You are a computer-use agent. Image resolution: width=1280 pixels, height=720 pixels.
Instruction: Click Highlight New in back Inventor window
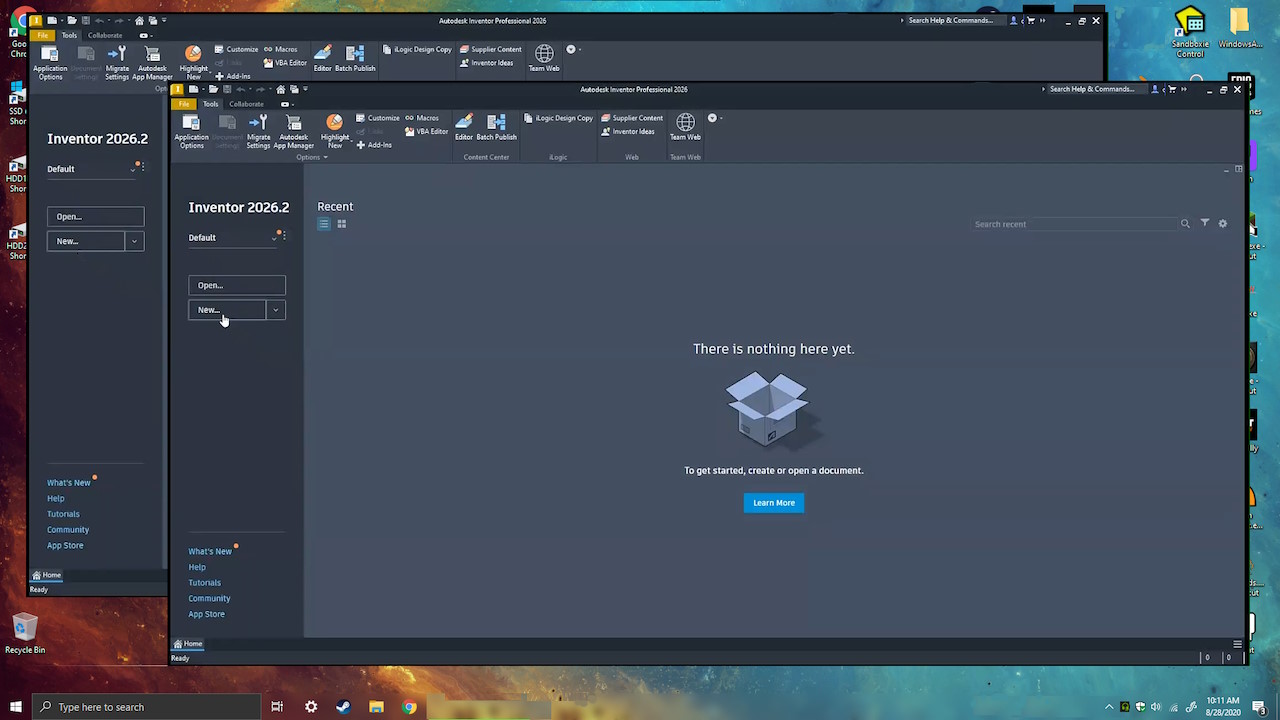click(194, 63)
